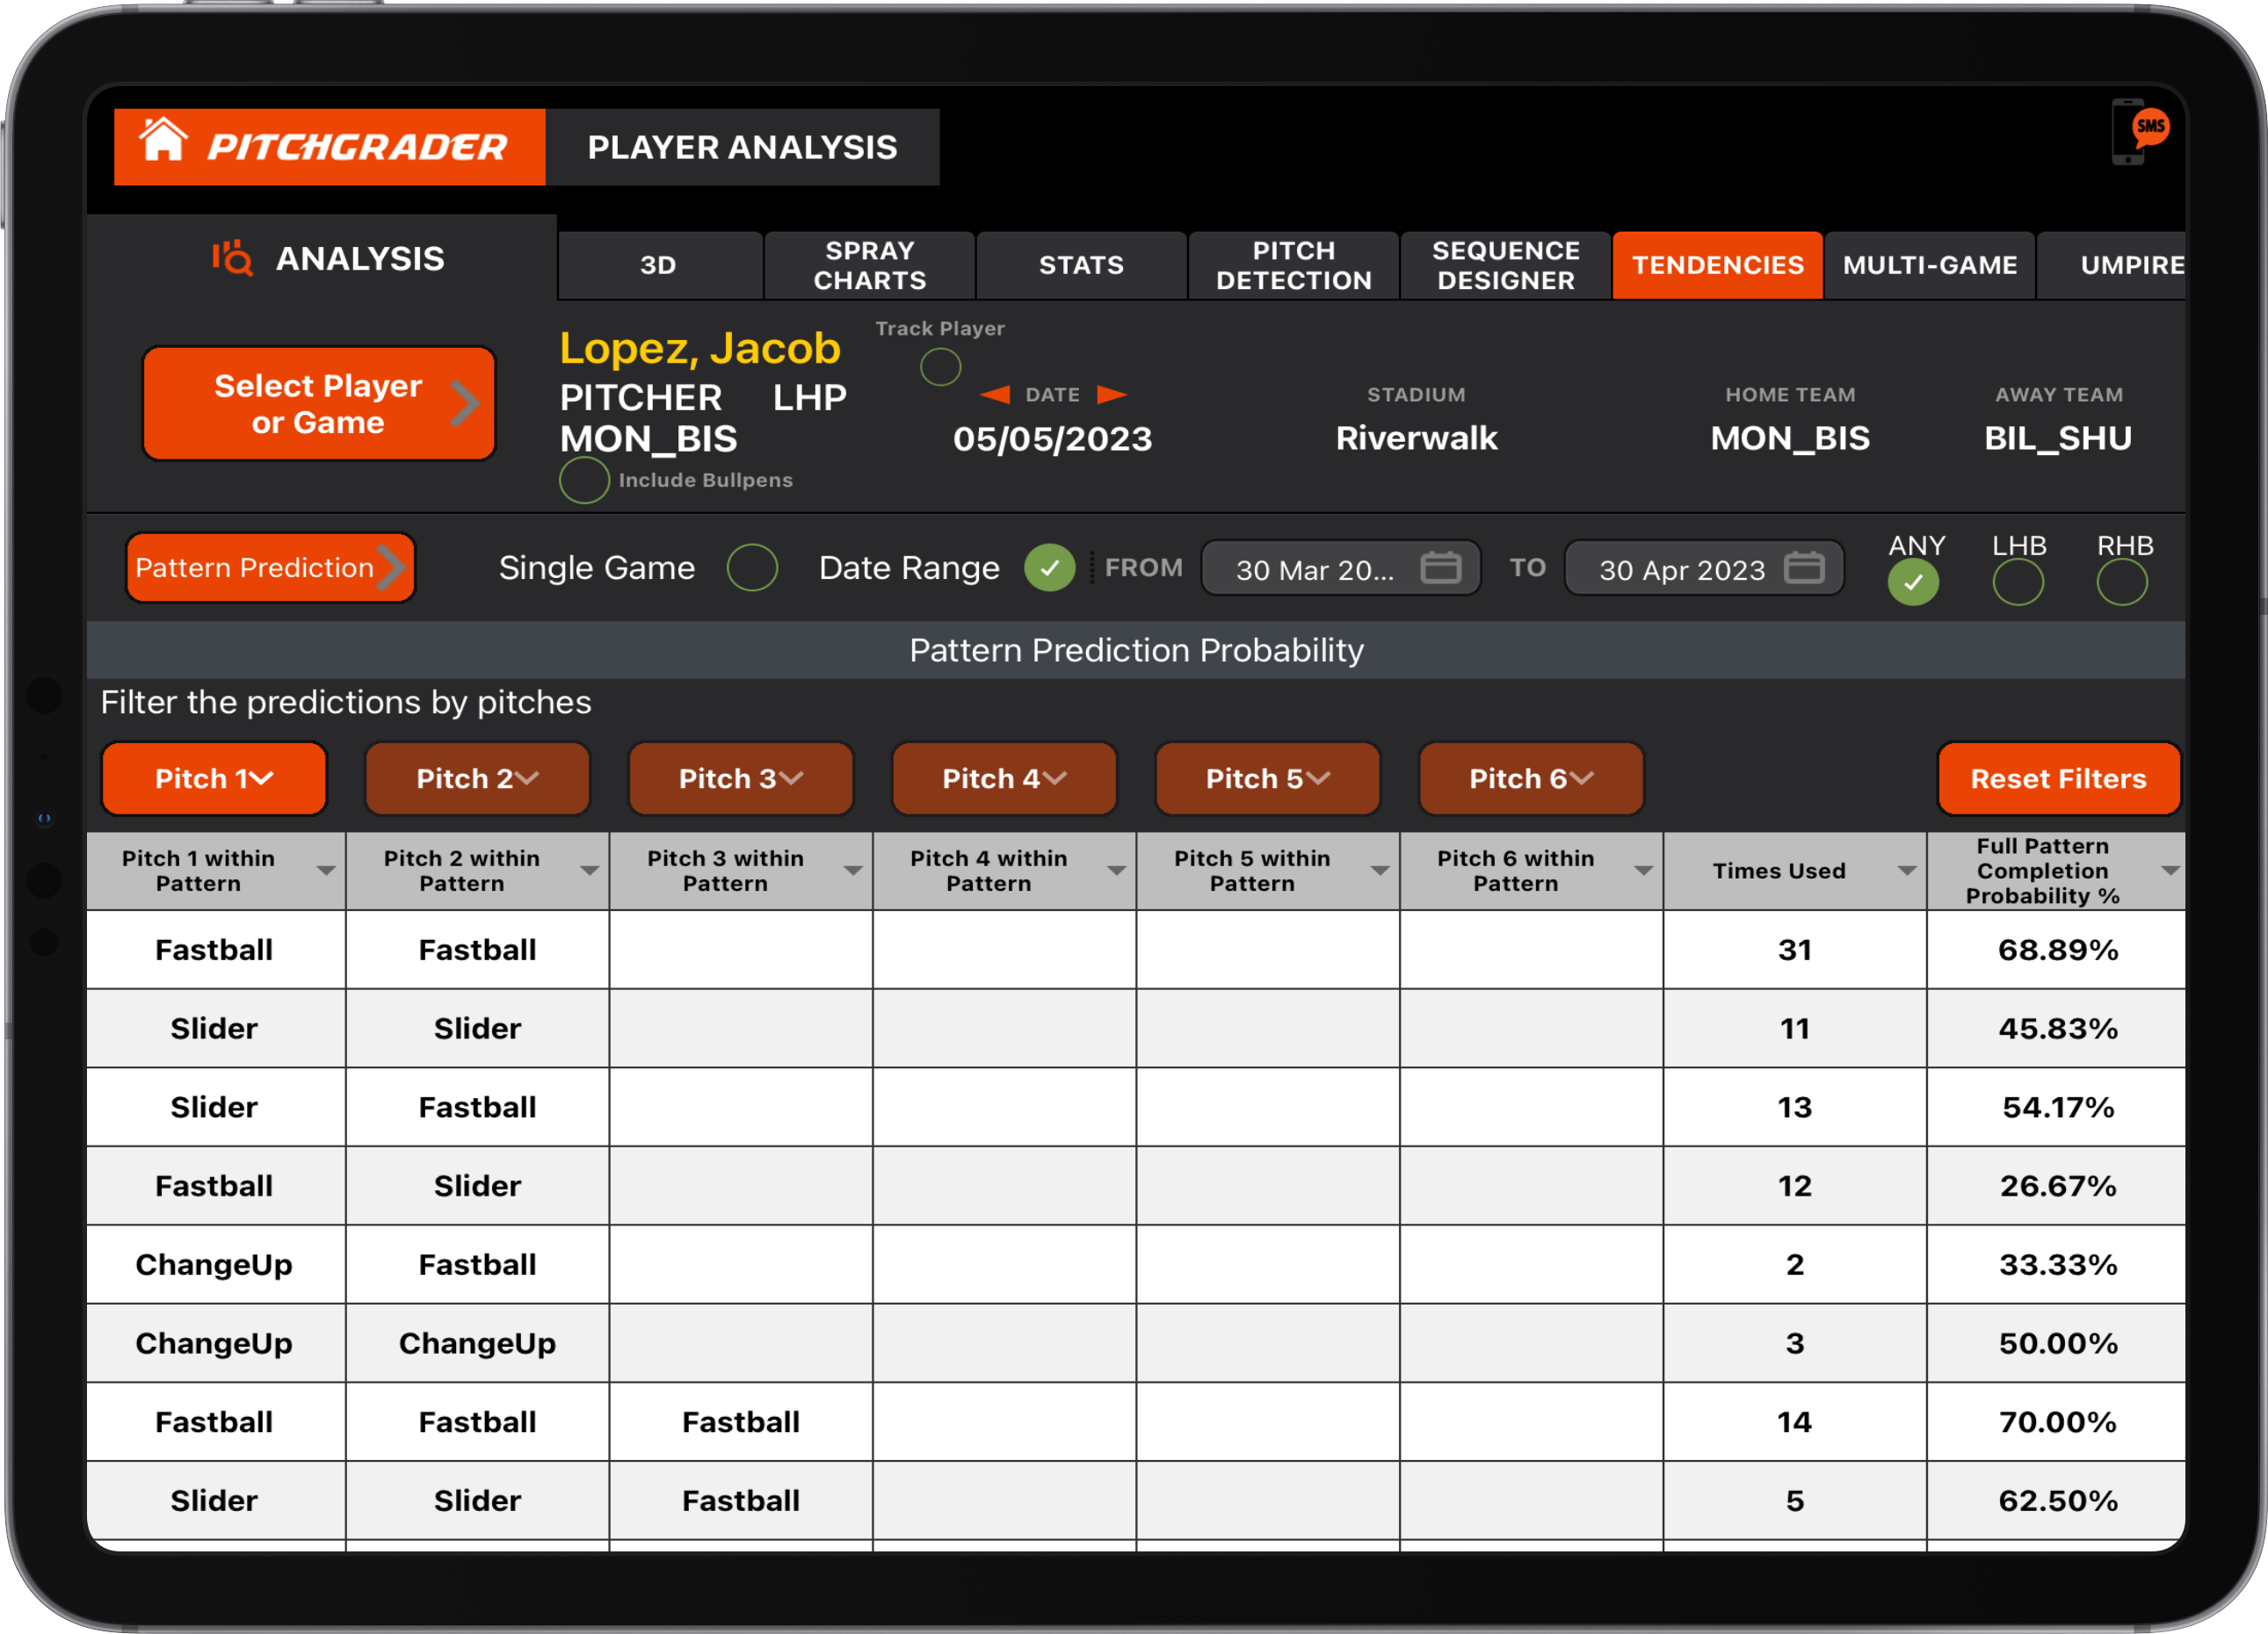Open the Pitch 1 filter dropdown
The height and width of the screenshot is (1634, 2268).
(214, 778)
